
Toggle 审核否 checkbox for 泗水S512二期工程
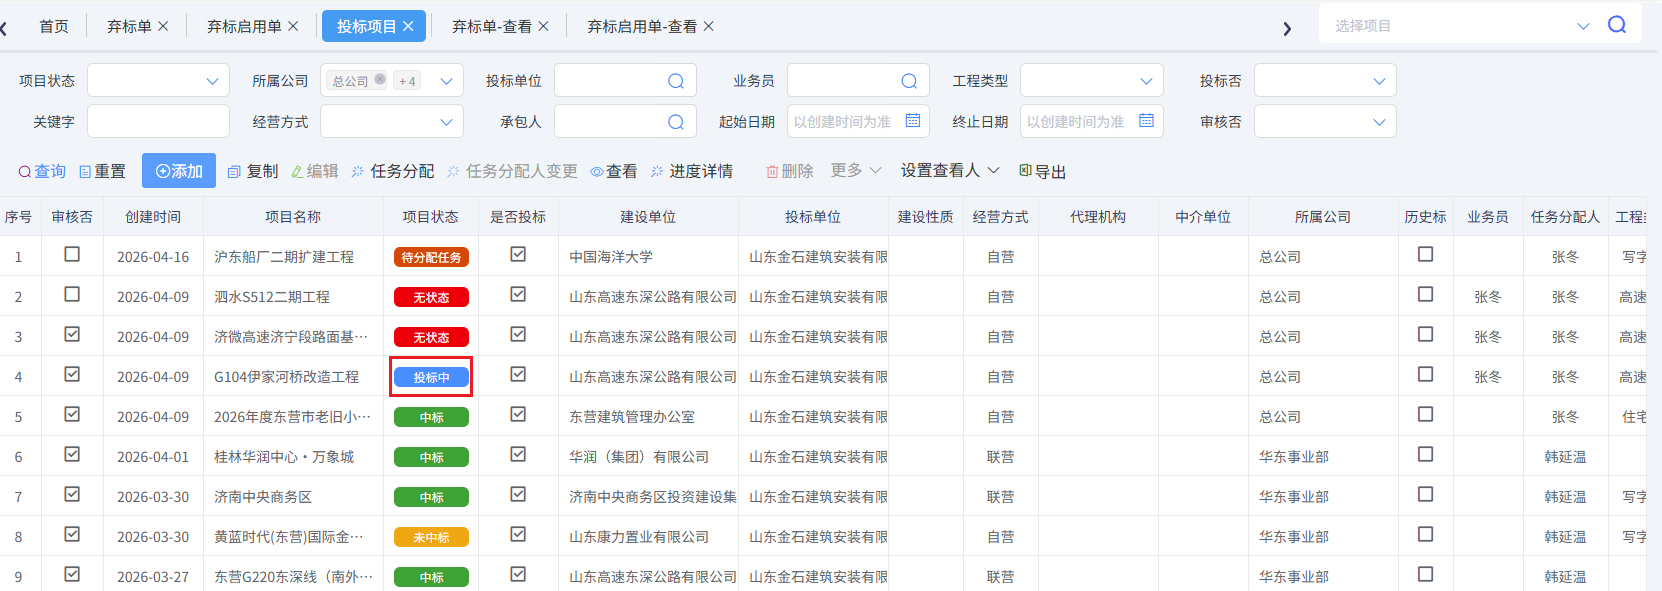pyautogui.click(x=72, y=294)
